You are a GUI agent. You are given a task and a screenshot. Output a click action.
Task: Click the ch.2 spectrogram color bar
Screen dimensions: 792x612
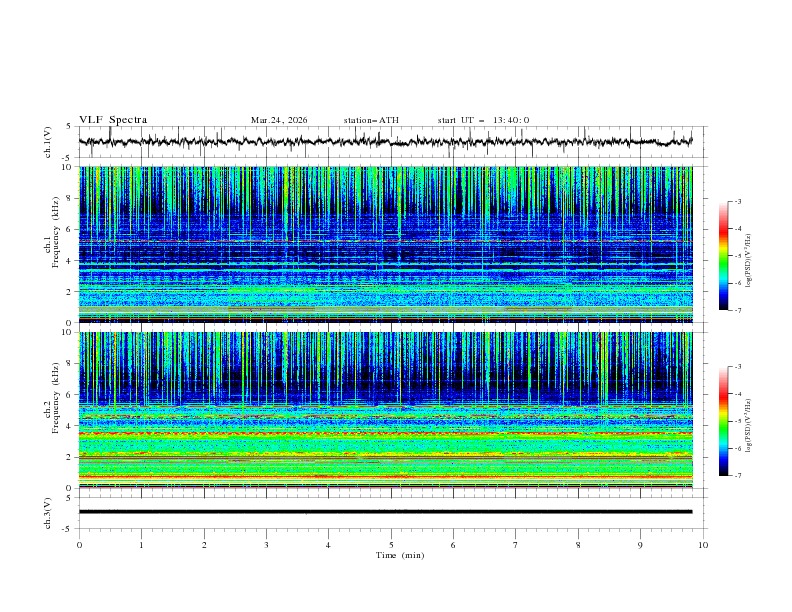[x=724, y=421]
